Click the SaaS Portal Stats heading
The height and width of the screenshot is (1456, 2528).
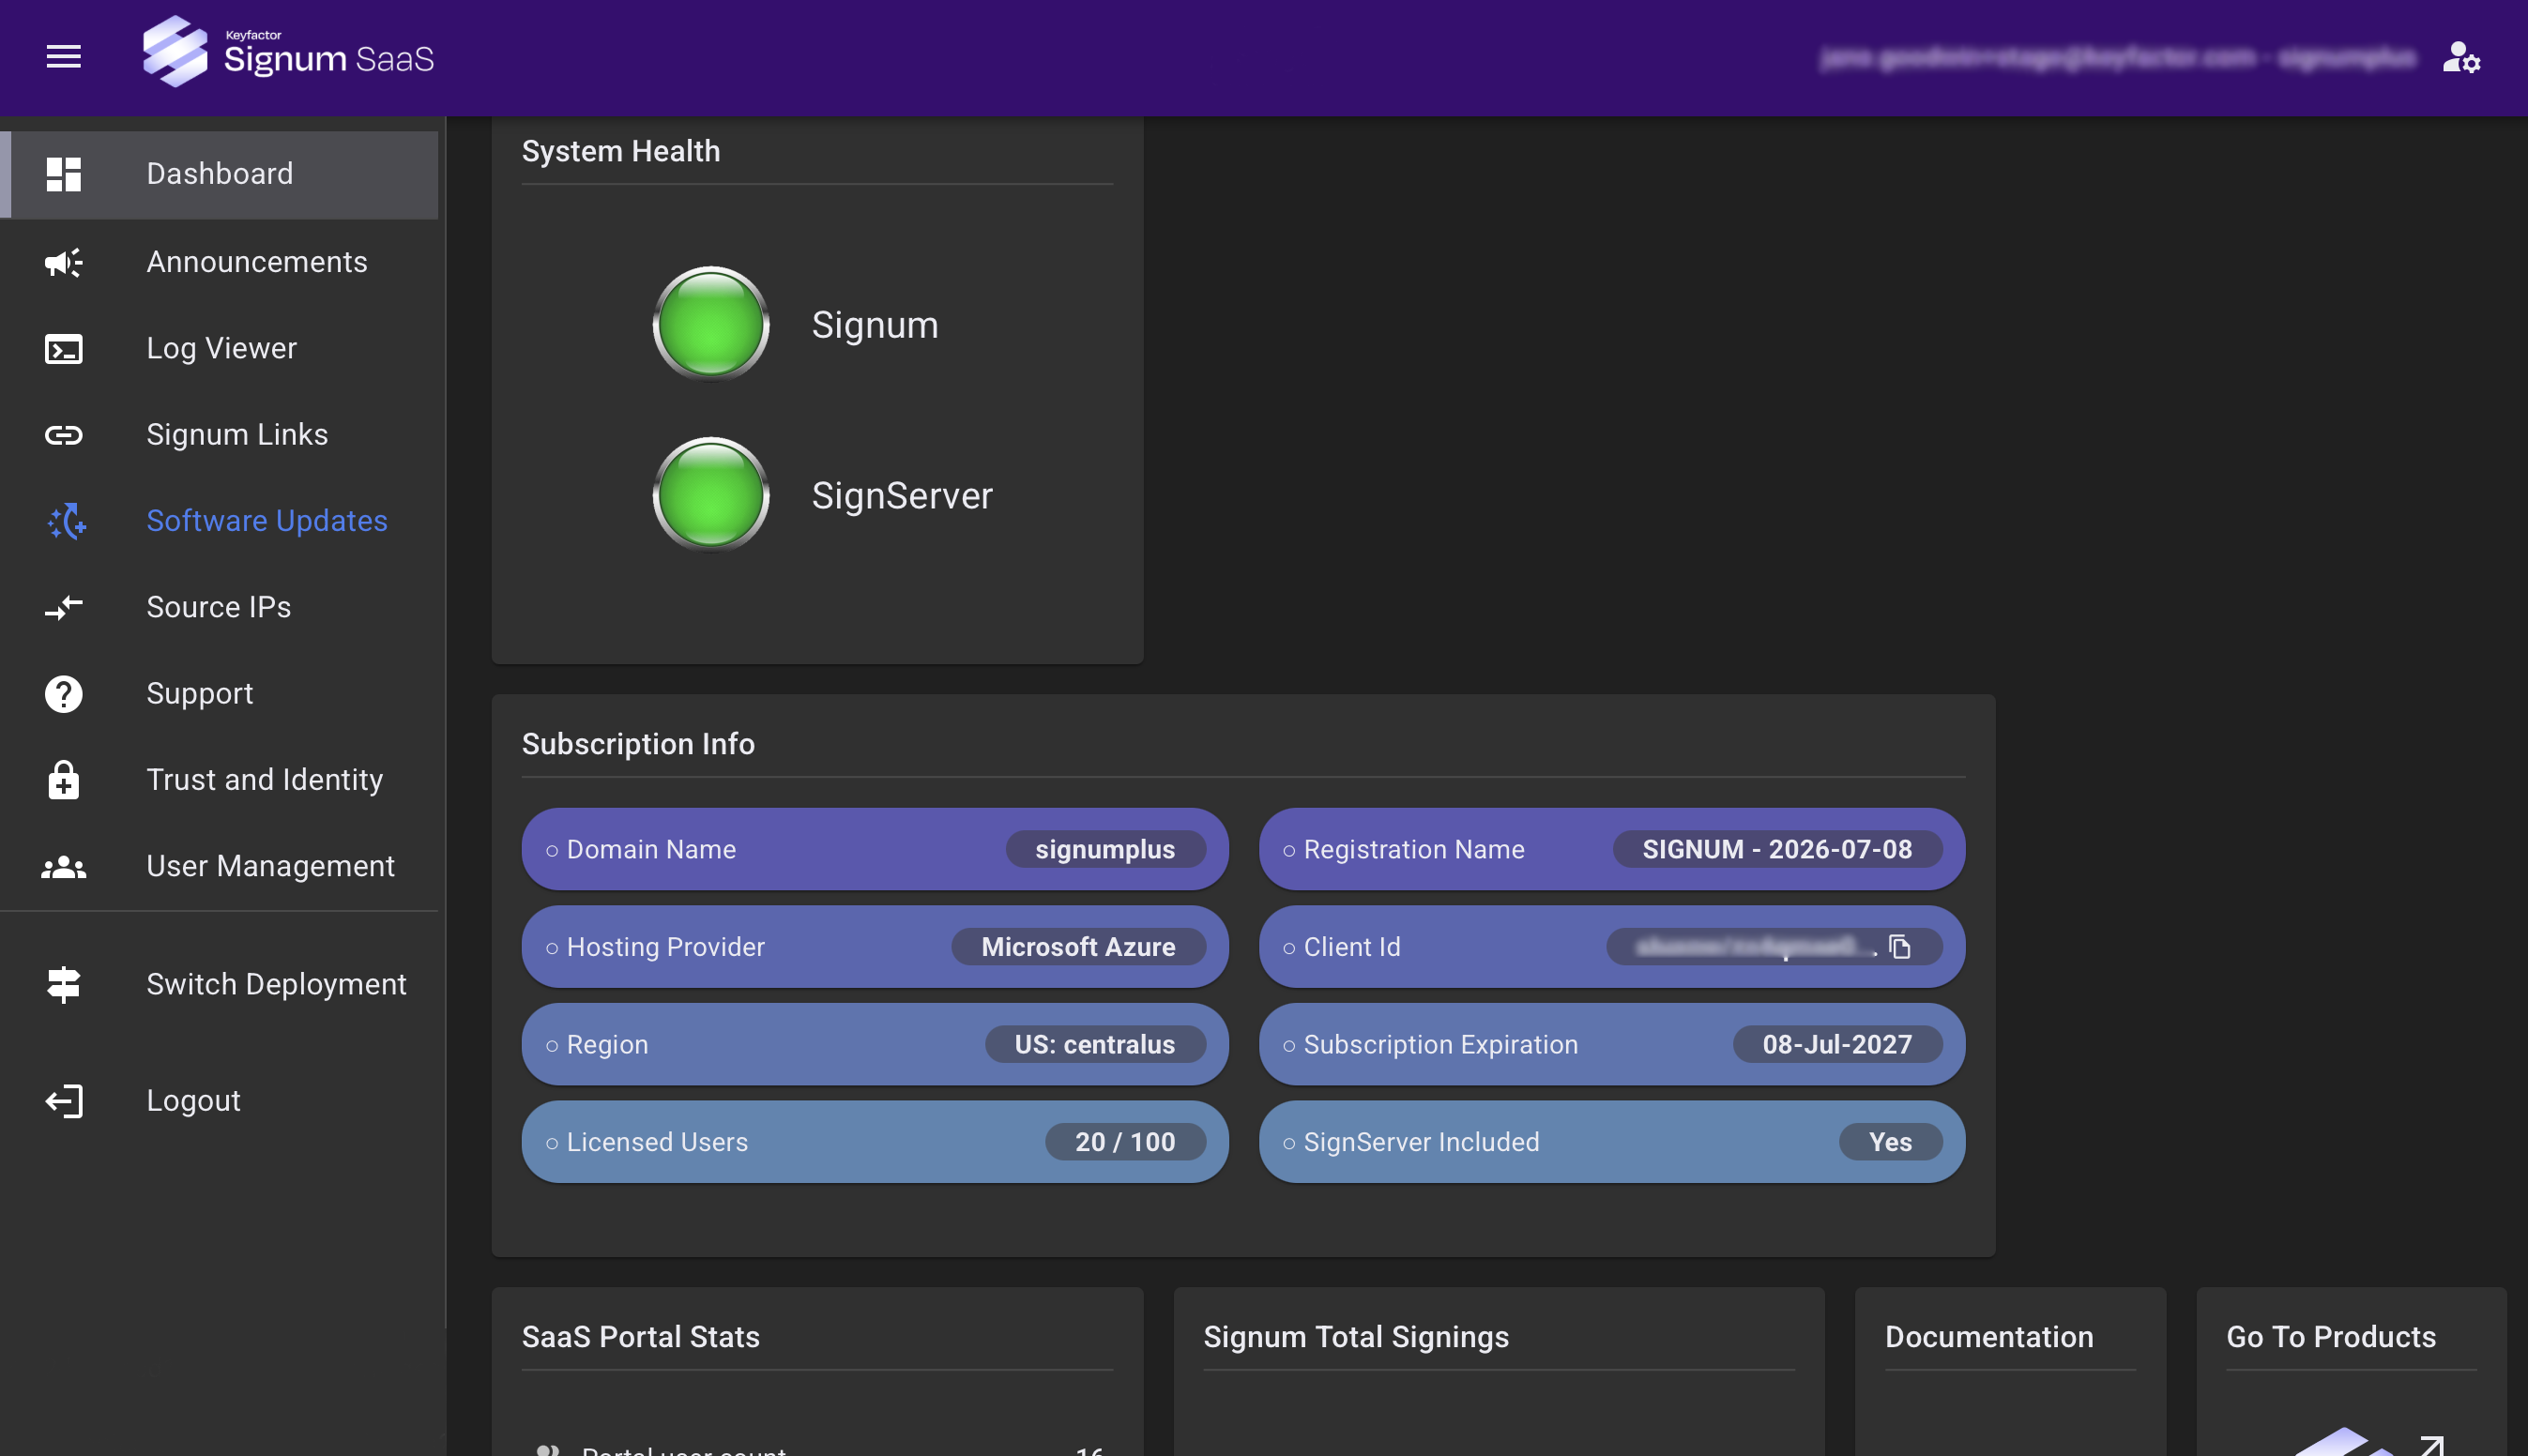coord(641,1337)
